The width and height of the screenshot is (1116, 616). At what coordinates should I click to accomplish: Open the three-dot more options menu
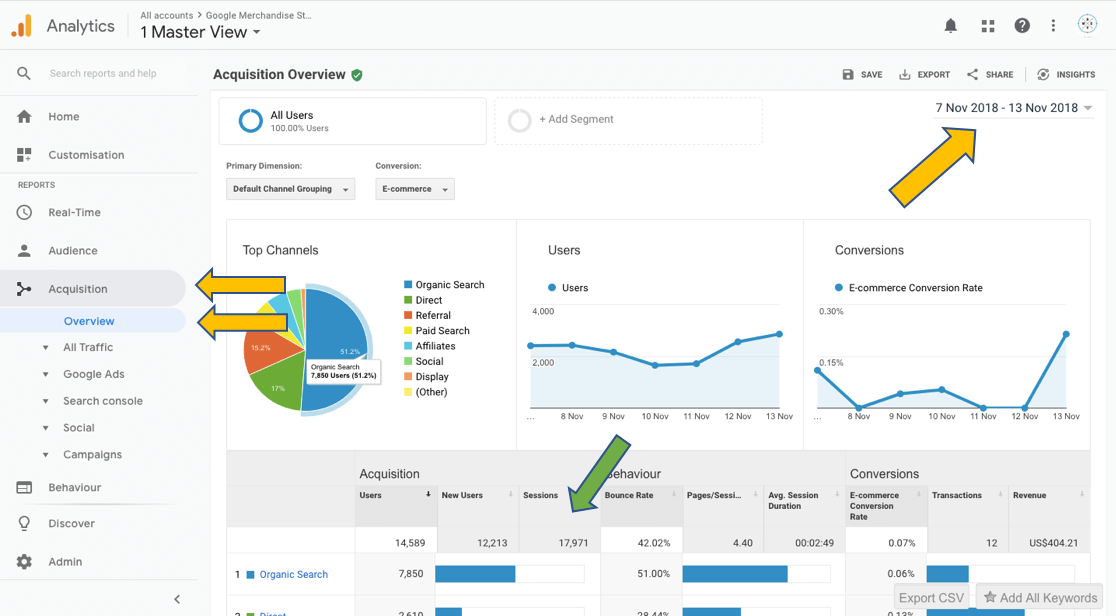[x=1053, y=26]
